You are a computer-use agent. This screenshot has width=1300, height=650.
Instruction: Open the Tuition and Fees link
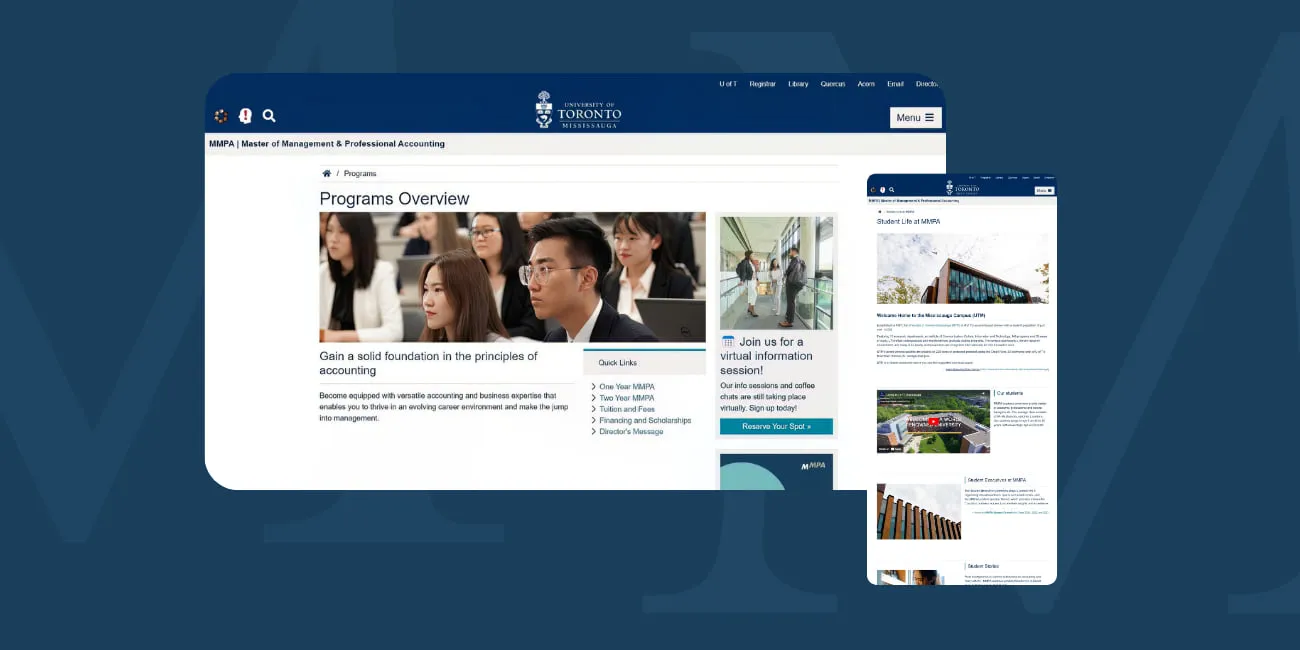tap(626, 408)
